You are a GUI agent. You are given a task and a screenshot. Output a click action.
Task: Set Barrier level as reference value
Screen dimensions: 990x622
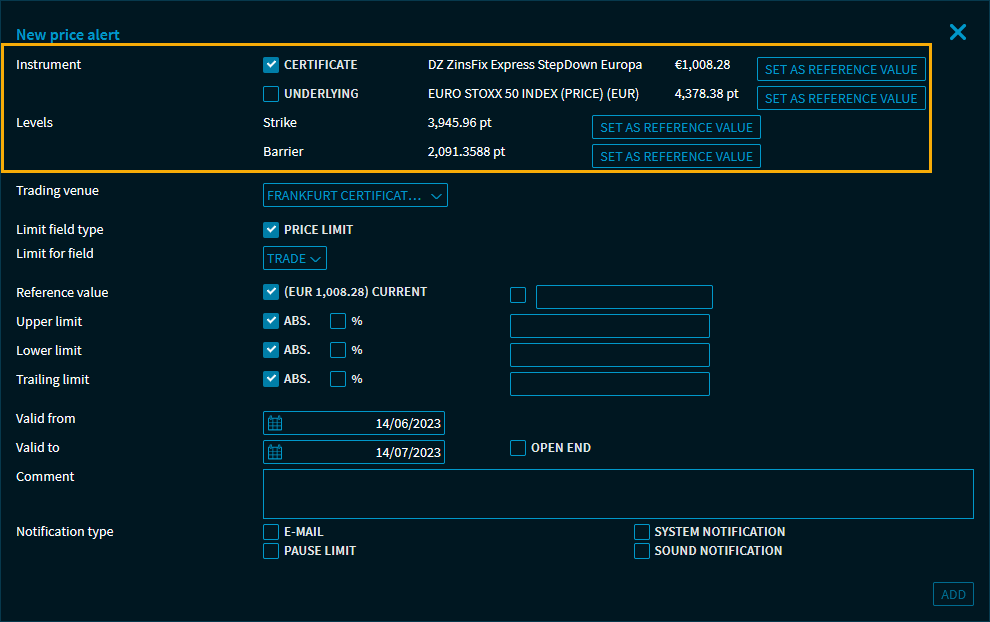[676, 156]
